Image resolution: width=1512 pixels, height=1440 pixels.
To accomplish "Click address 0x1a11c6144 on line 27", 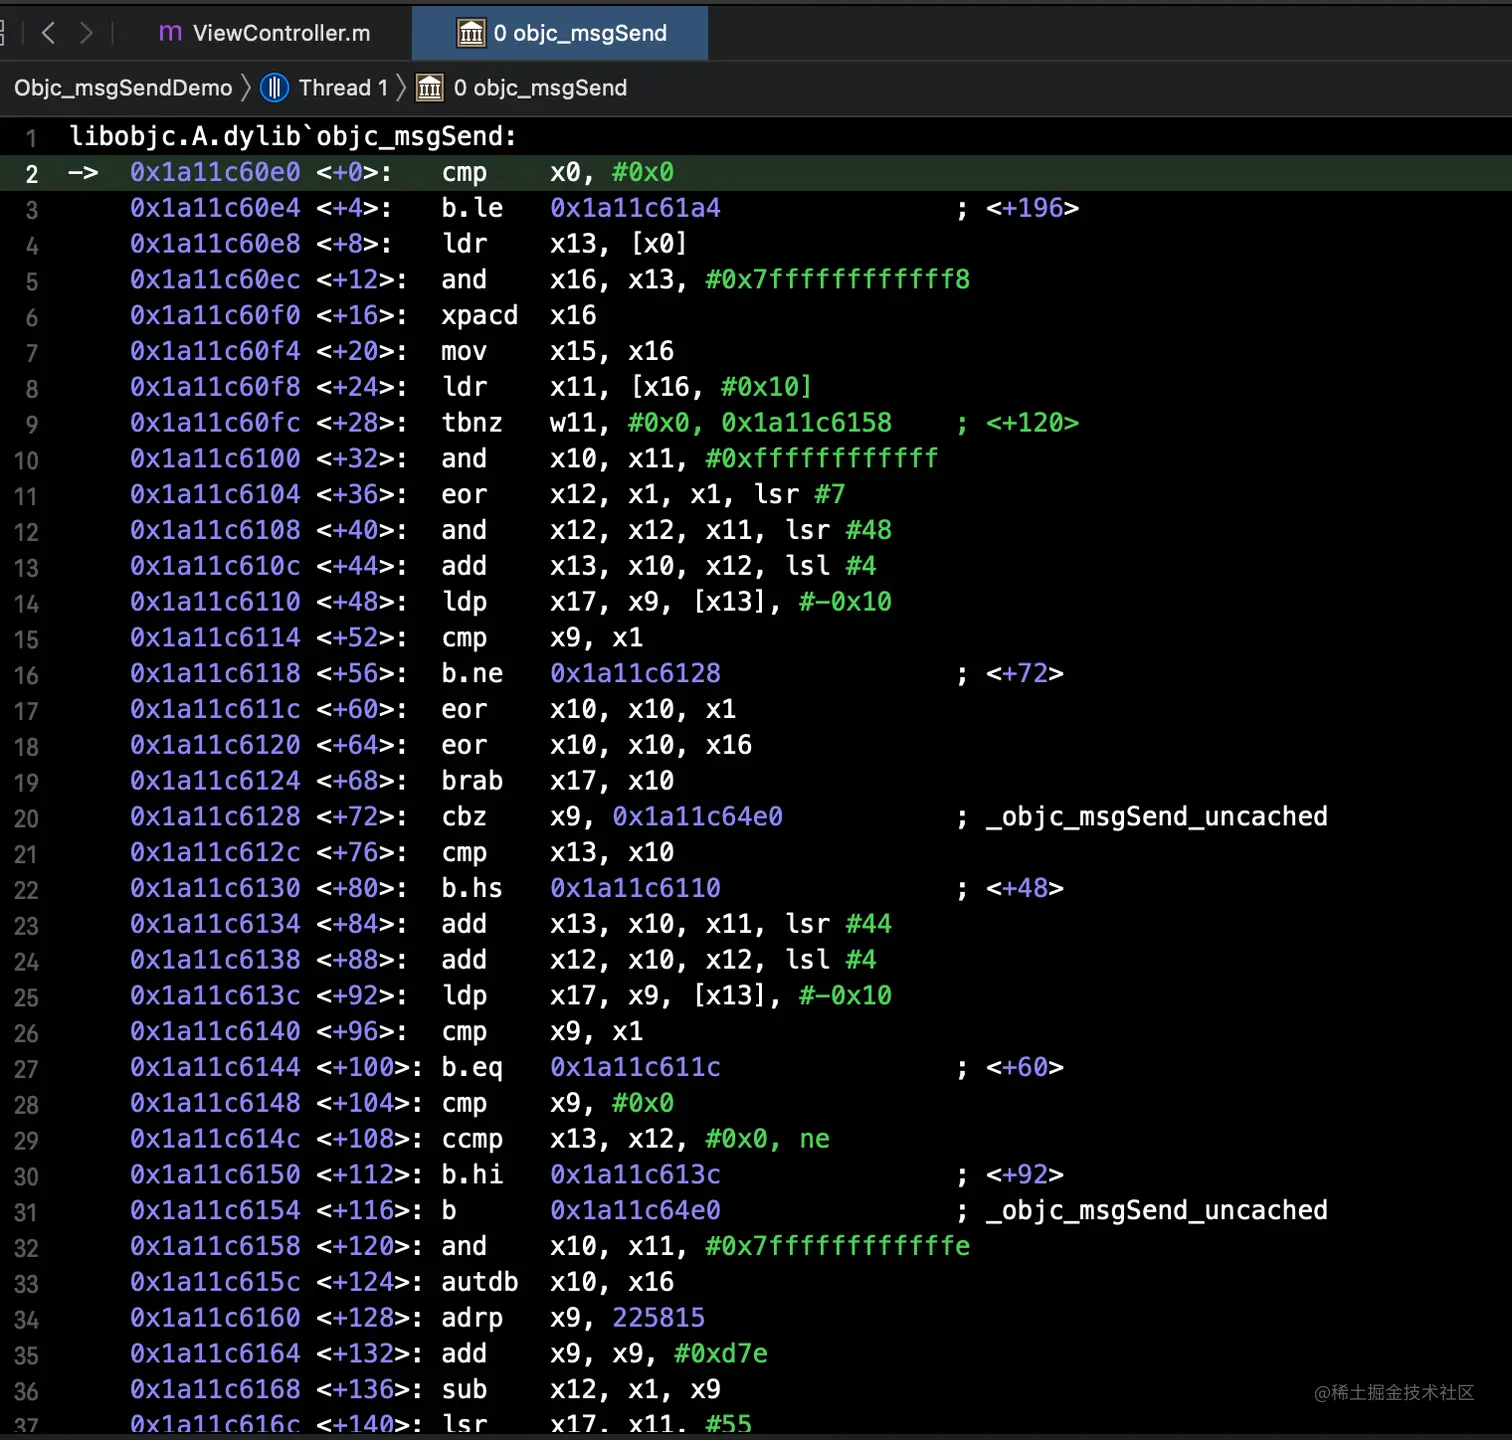I will 215,1067.
